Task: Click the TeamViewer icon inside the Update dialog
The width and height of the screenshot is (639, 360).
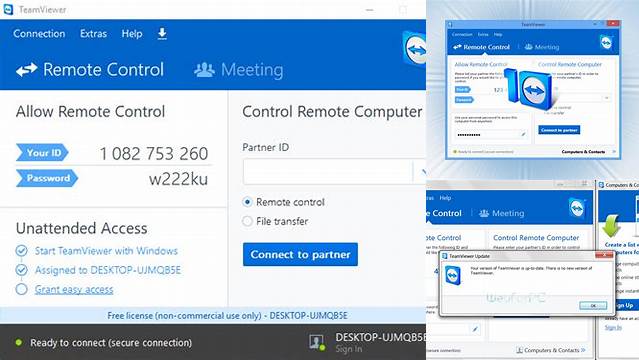Action: [453, 275]
